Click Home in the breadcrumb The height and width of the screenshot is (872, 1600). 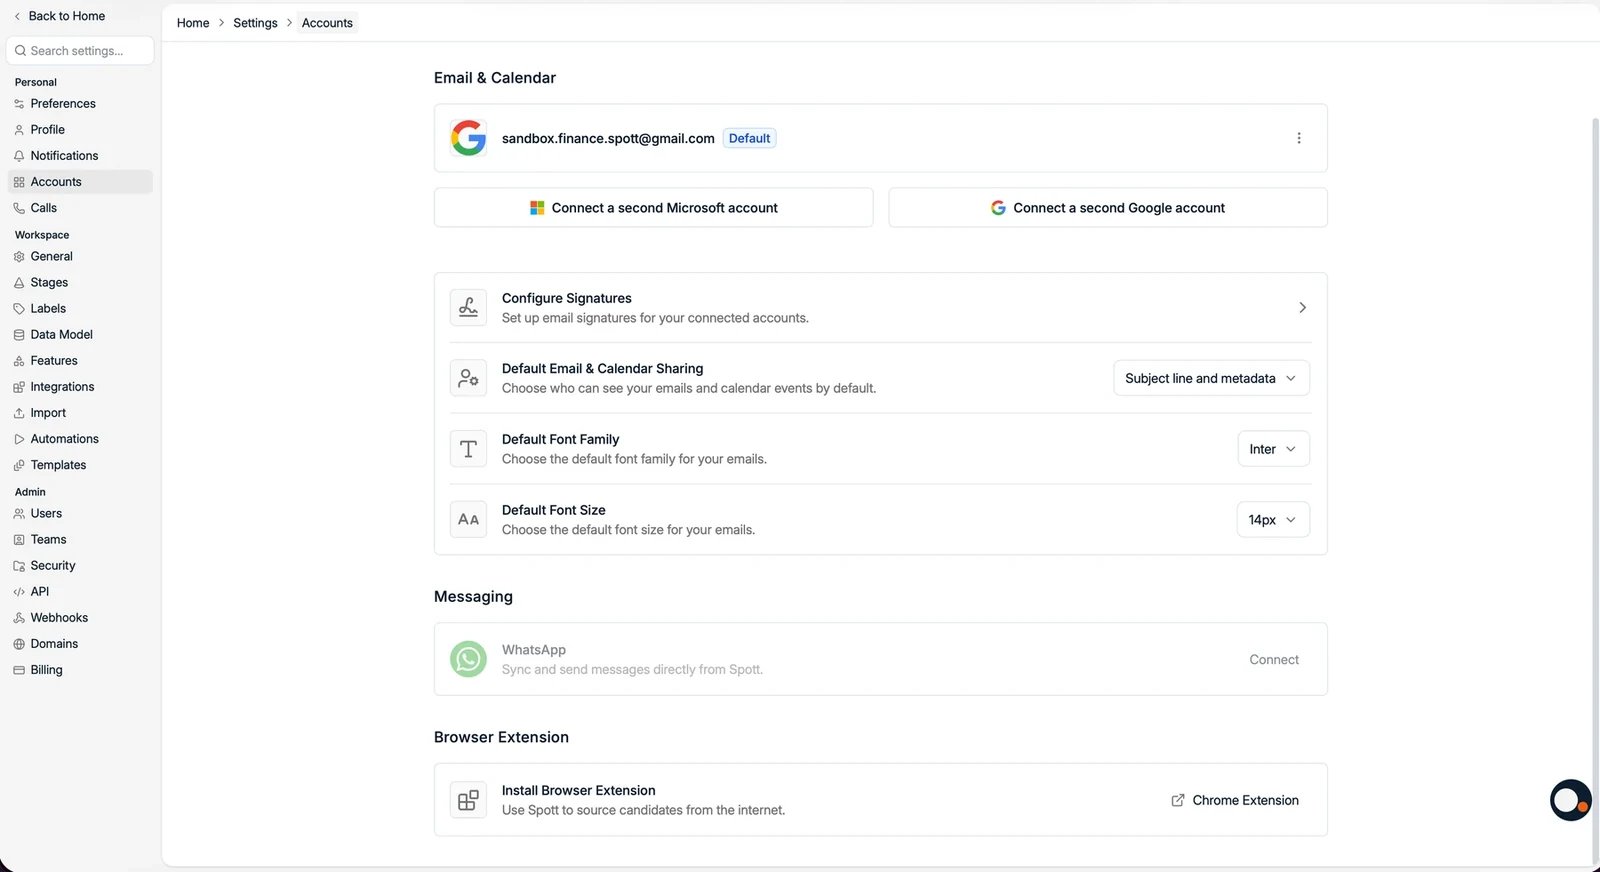193,23
